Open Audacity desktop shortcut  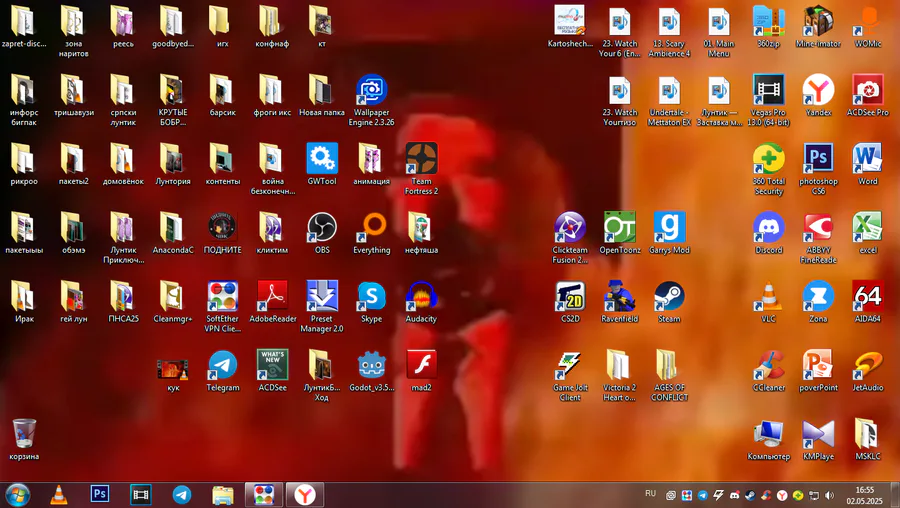(421, 296)
